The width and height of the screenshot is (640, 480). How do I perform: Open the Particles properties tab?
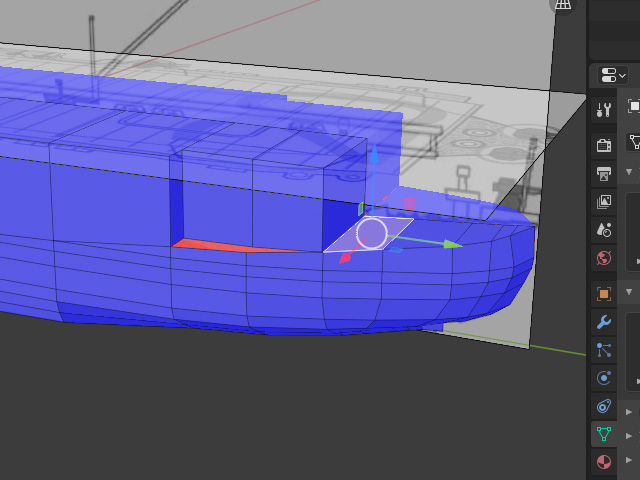604,350
